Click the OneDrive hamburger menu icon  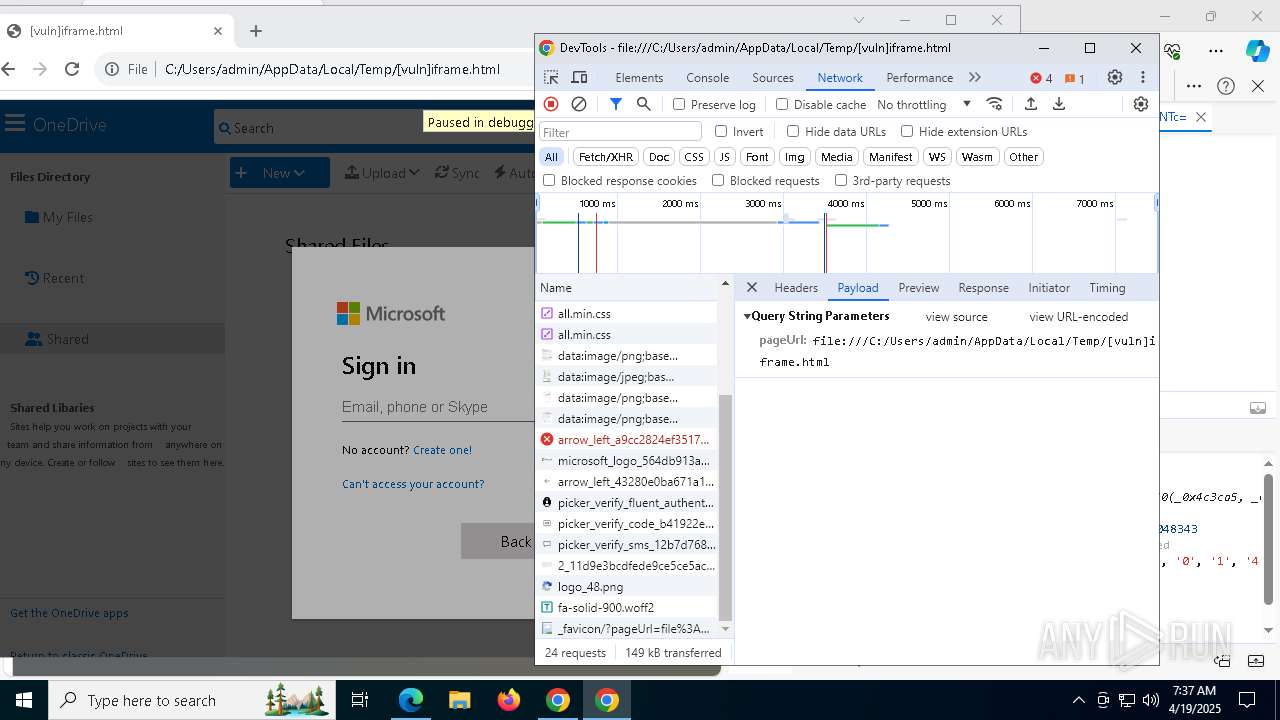click(x=15, y=124)
